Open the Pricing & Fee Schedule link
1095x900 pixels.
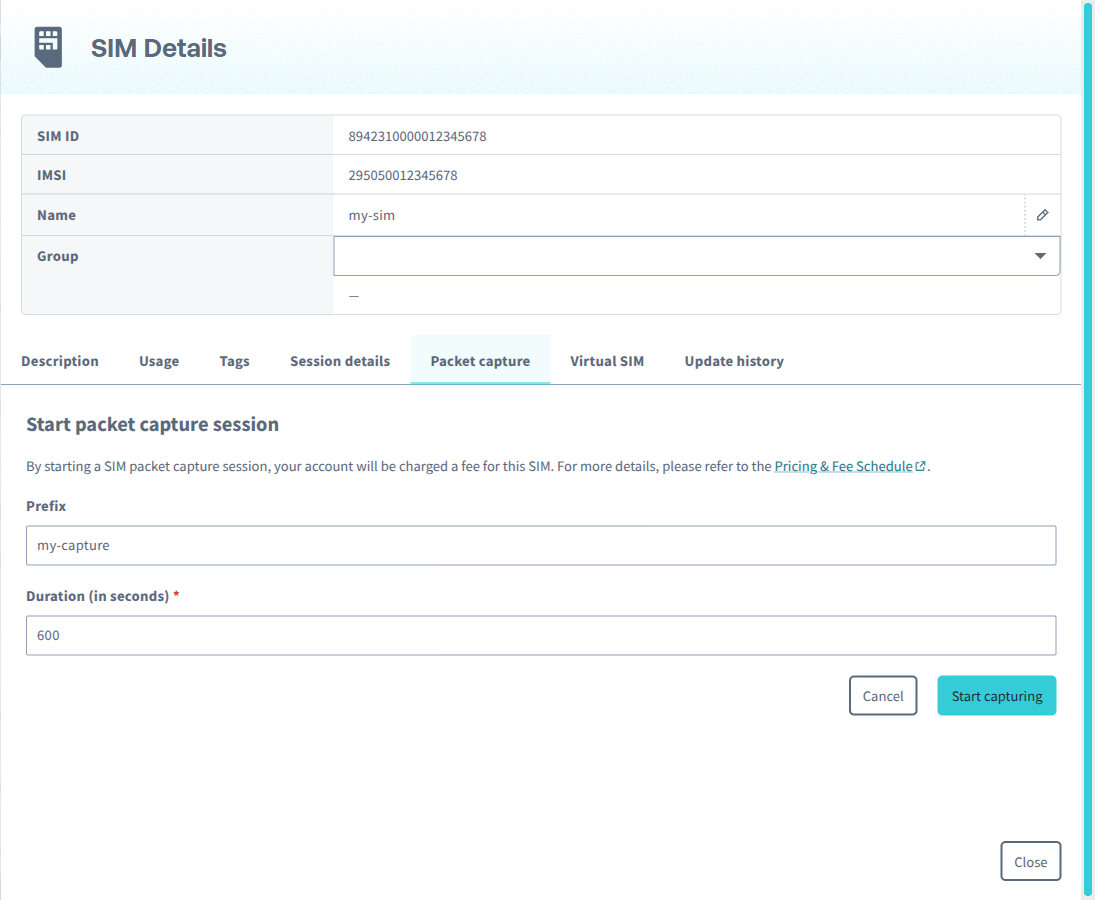click(845, 465)
